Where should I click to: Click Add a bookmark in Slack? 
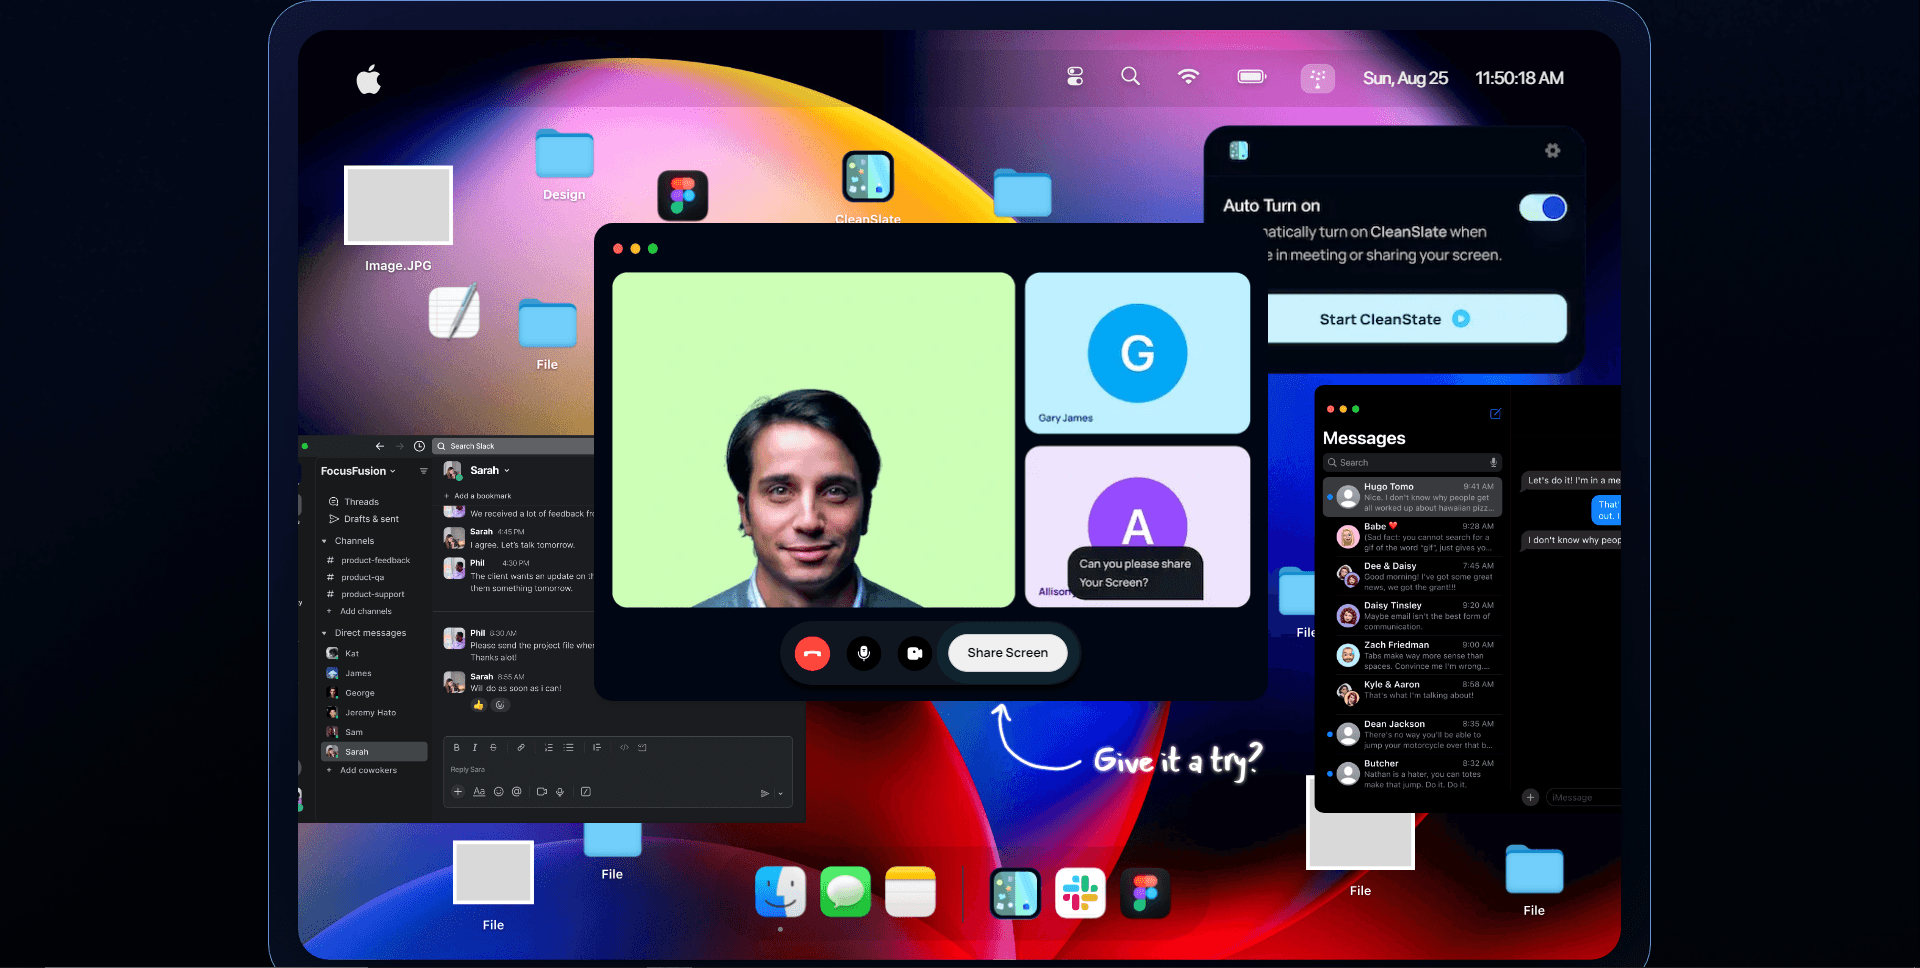tap(478, 496)
